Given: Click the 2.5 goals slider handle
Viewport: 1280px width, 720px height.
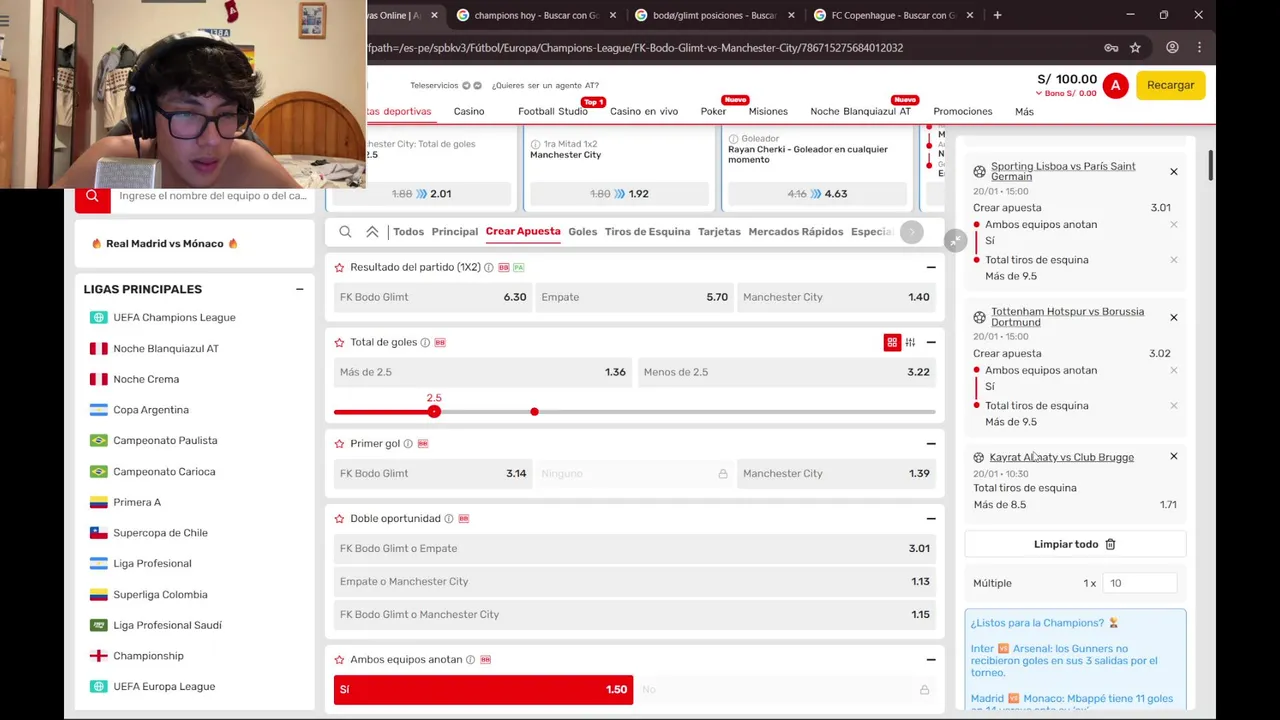Looking at the screenshot, I should [x=434, y=412].
